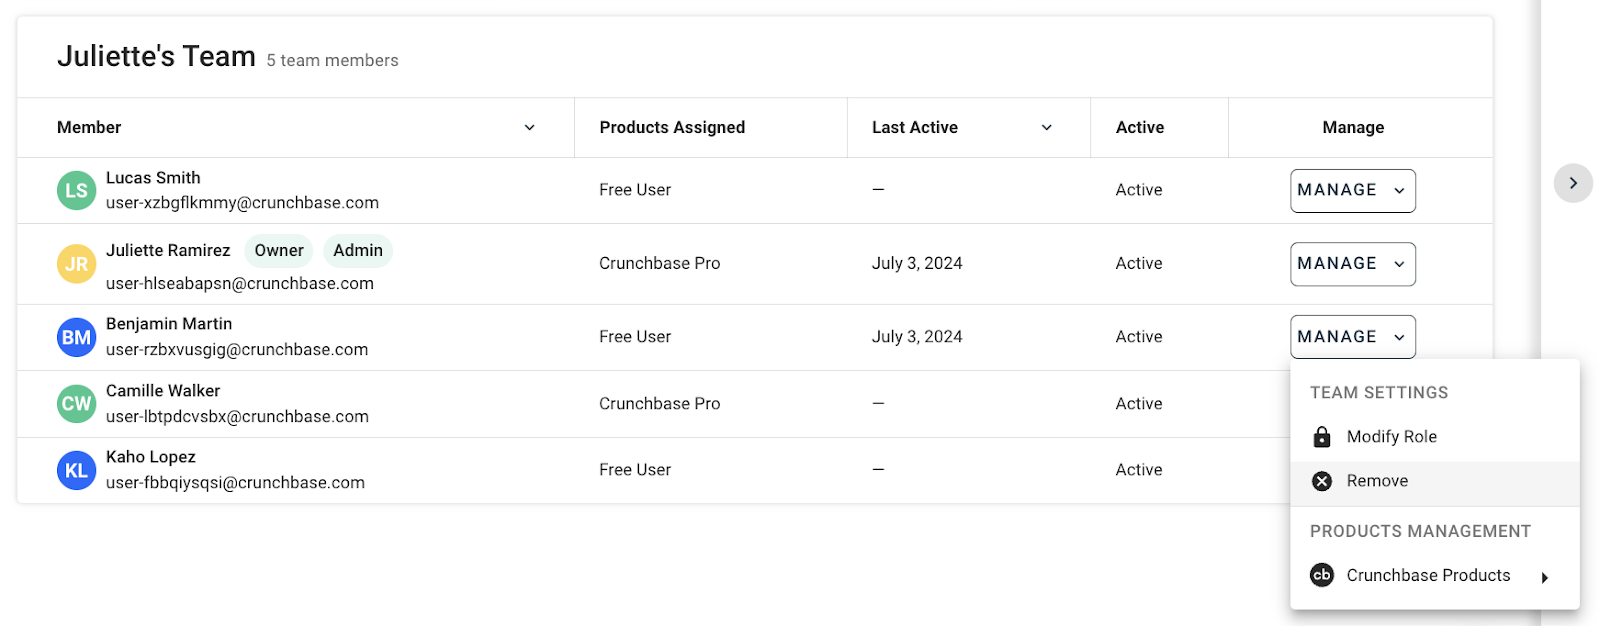Open Lucas Smith's Manage dropdown
The image size is (1600, 626).
click(x=1352, y=190)
